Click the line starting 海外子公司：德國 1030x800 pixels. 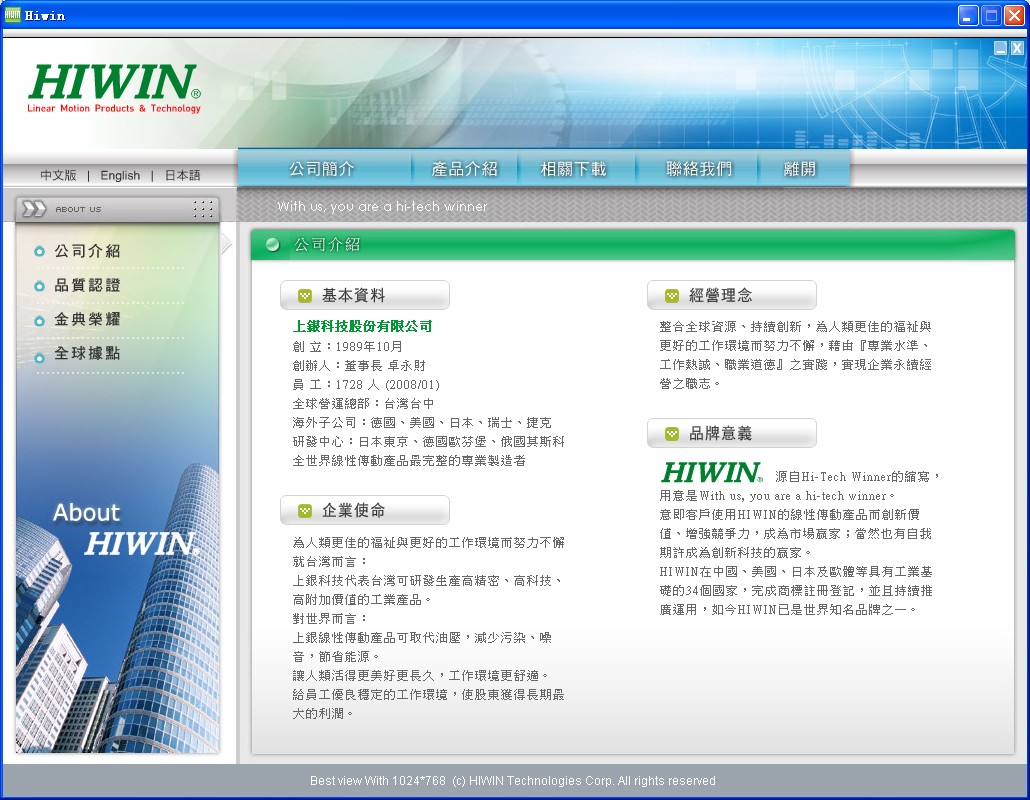click(422, 423)
